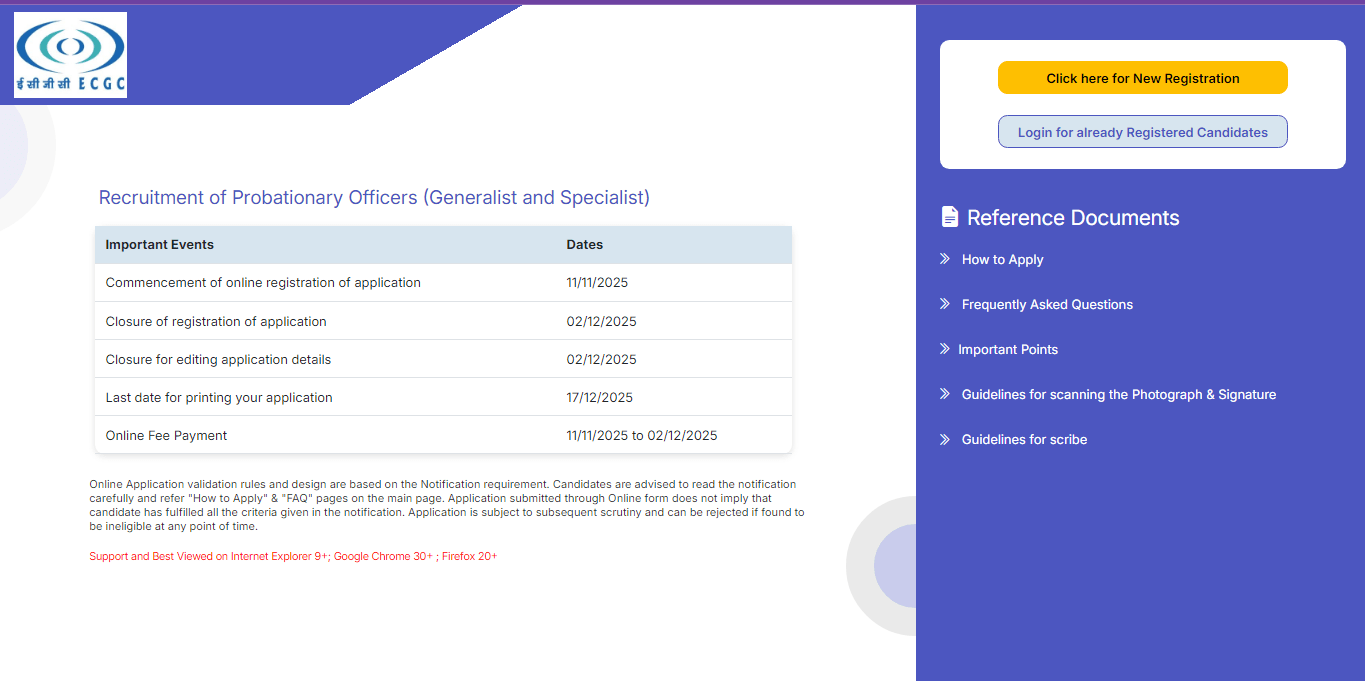Click the chevron icon beside Guidelines for scribe

pyautogui.click(x=945, y=439)
